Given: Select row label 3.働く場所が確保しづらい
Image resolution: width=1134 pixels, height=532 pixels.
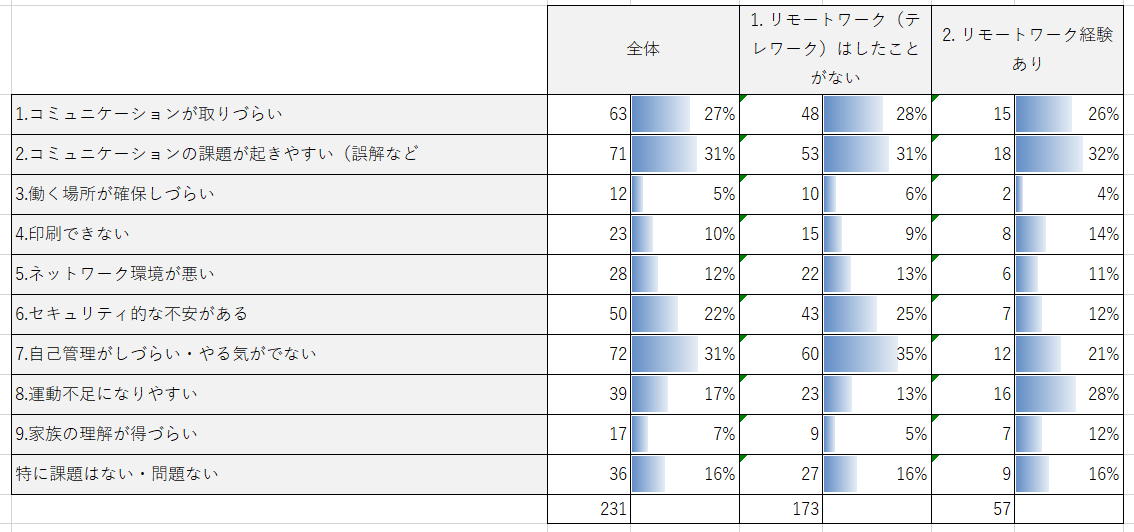Looking at the screenshot, I should (x=279, y=194).
